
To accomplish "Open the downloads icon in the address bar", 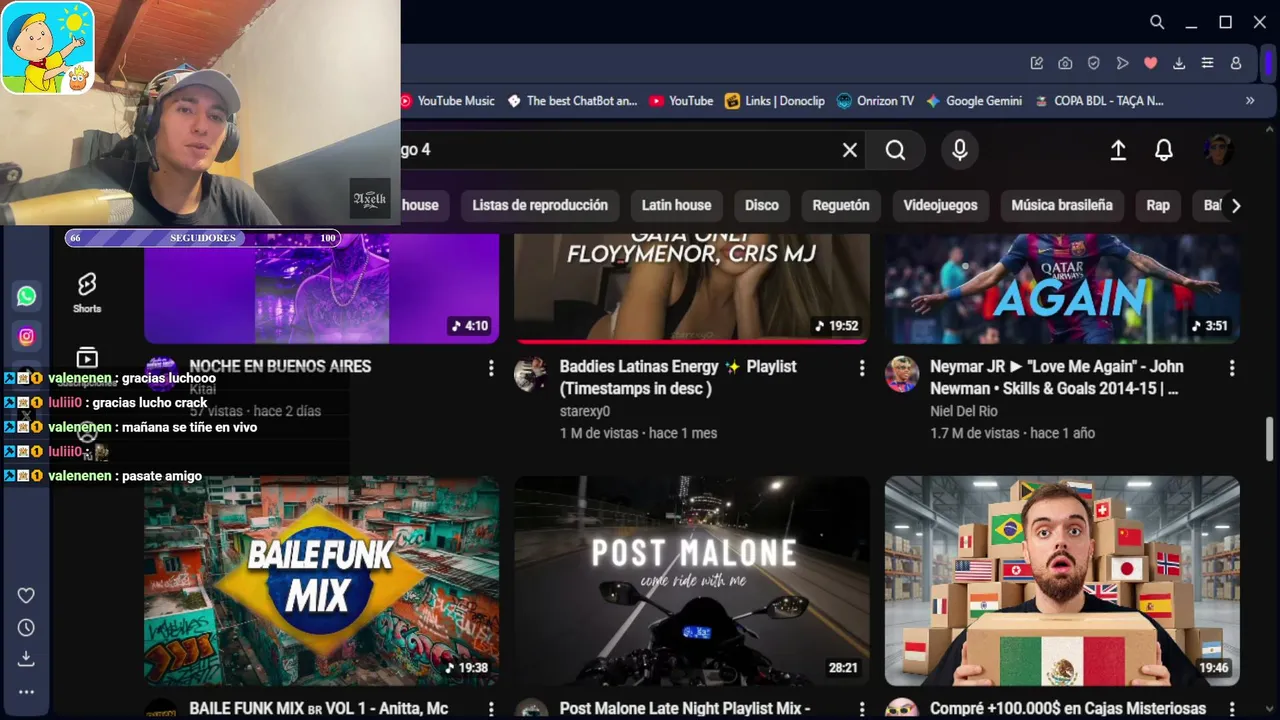I will 1179,63.
